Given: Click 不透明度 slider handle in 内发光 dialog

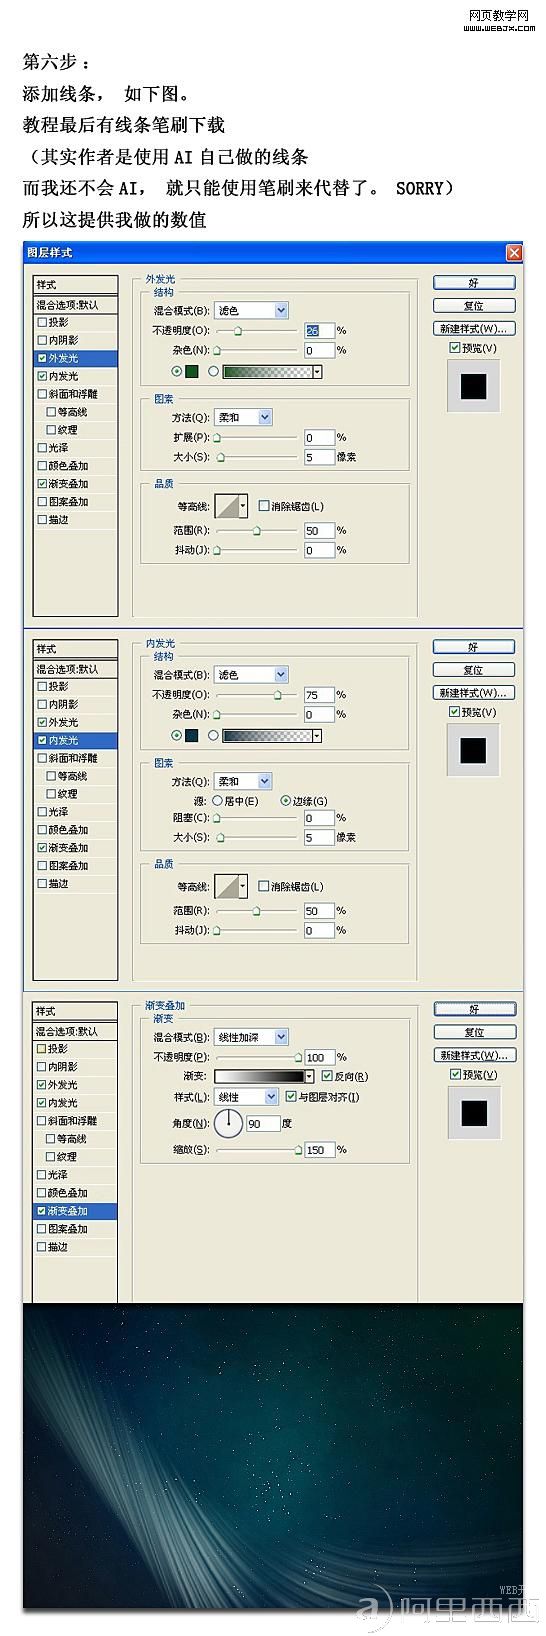Looking at the screenshot, I should (x=278, y=695).
